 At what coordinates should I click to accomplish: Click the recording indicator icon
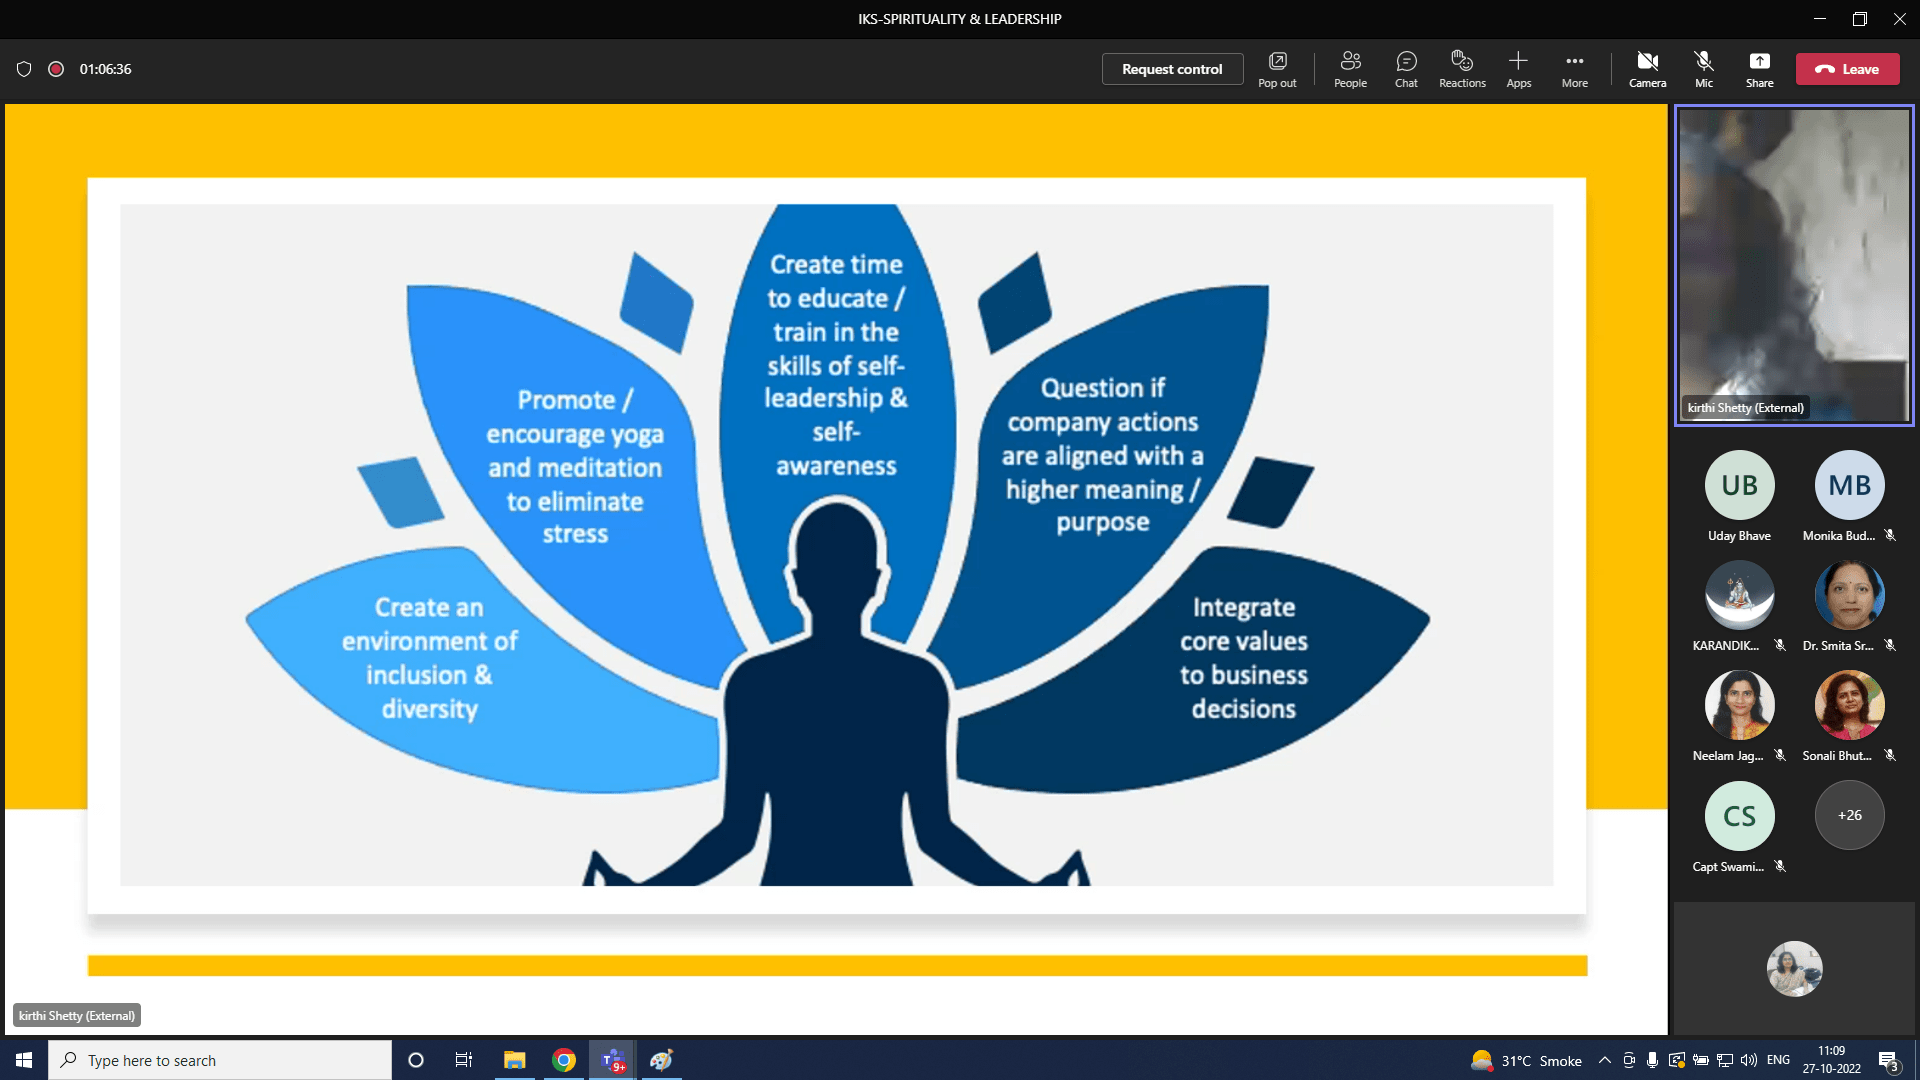tap(56, 69)
